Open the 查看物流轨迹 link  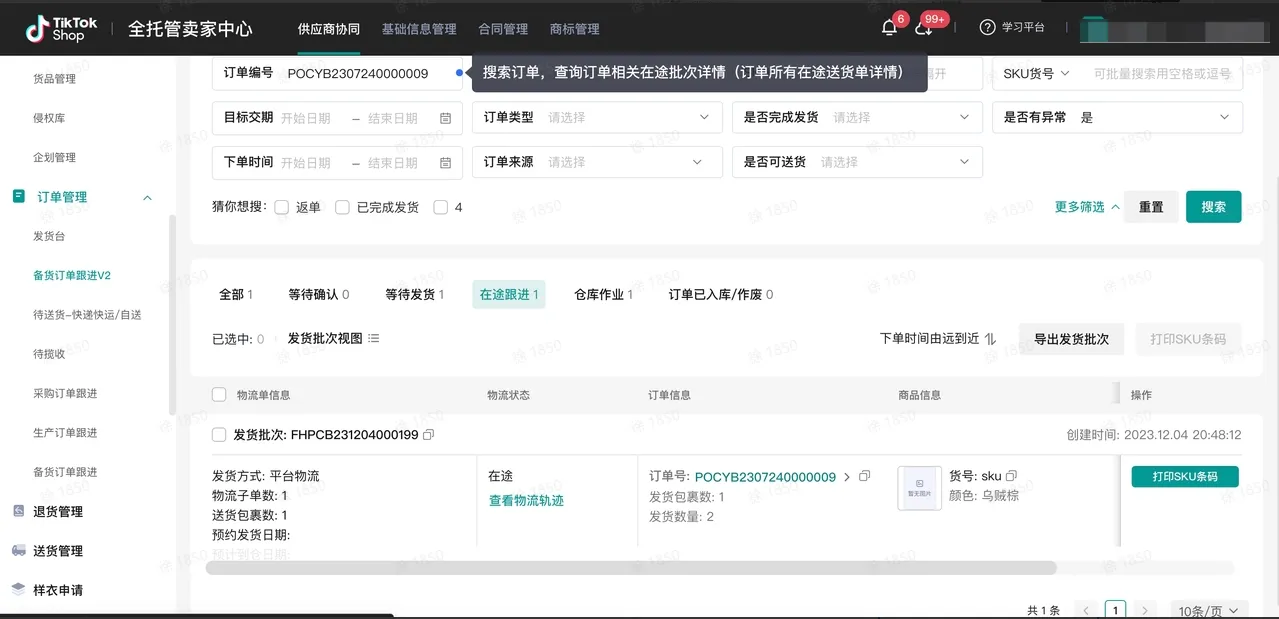(526, 500)
